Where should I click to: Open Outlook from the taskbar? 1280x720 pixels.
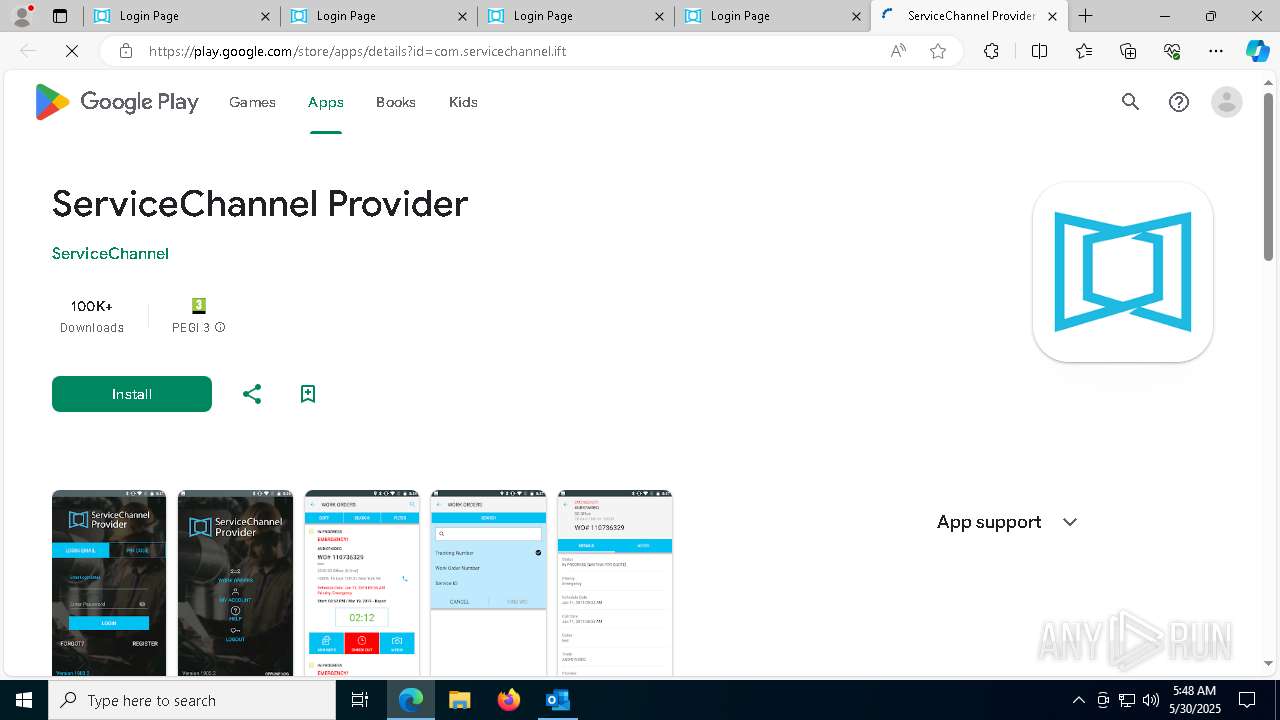(x=558, y=700)
